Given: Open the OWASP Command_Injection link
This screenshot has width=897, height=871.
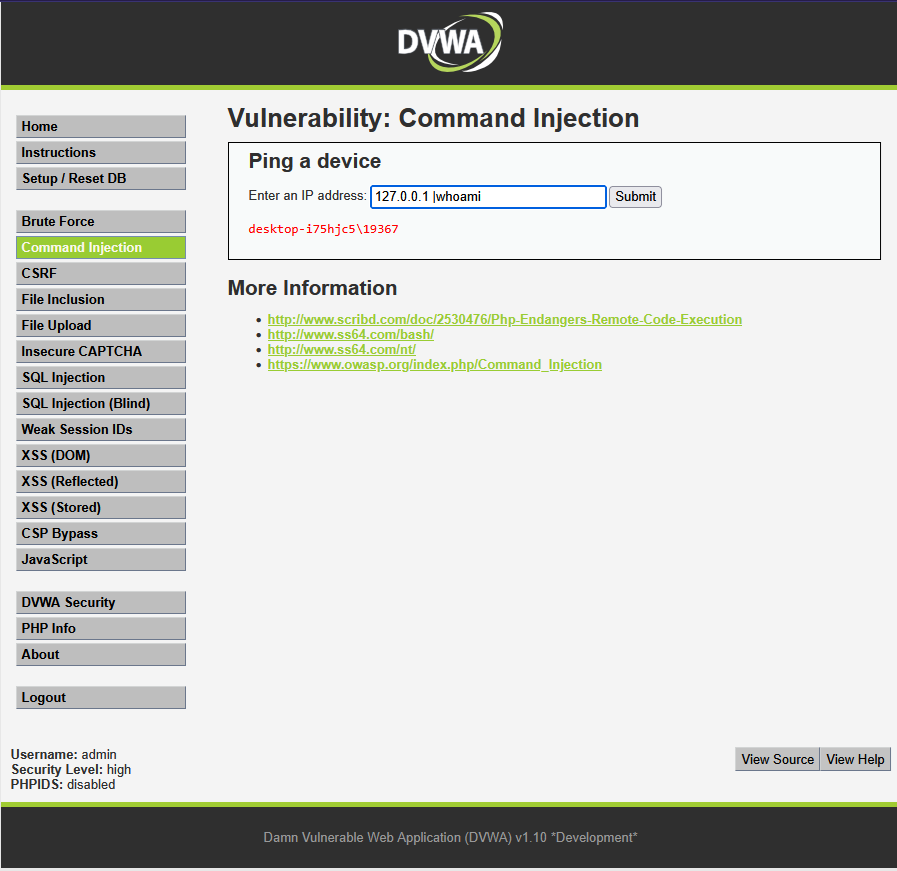Looking at the screenshot, I should [x=435, y=364].
